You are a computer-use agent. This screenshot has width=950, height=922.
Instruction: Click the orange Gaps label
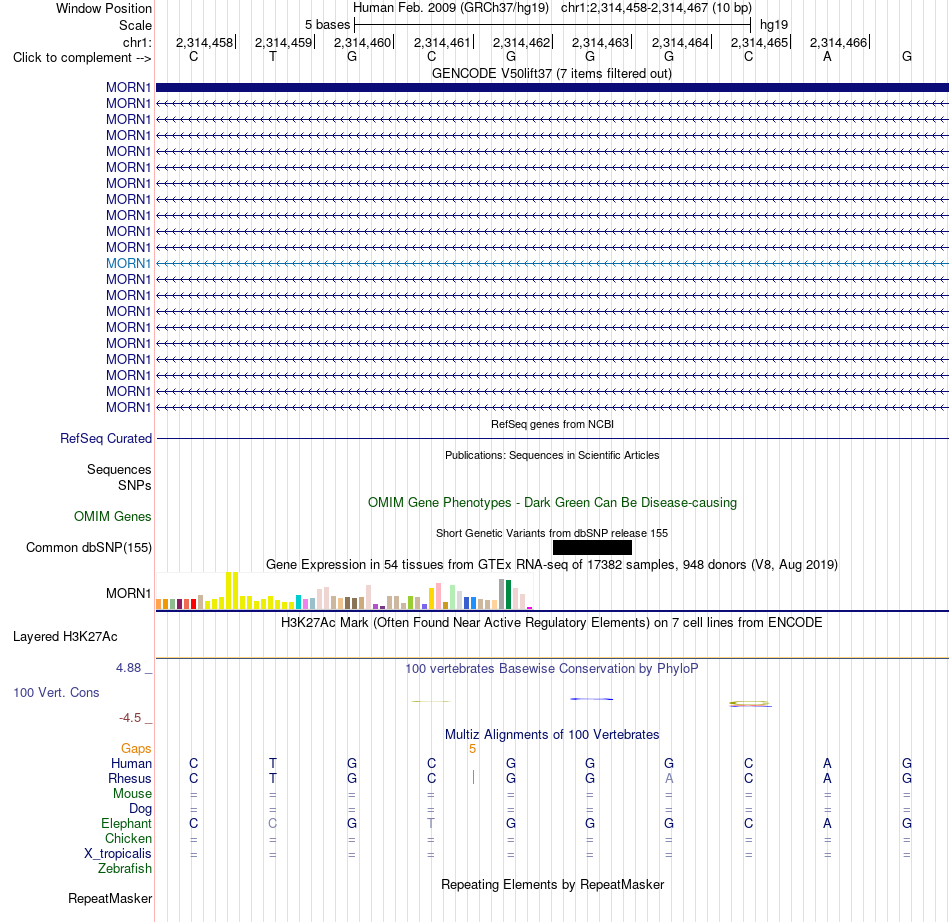pyautogui.click(x=136, y=749)
